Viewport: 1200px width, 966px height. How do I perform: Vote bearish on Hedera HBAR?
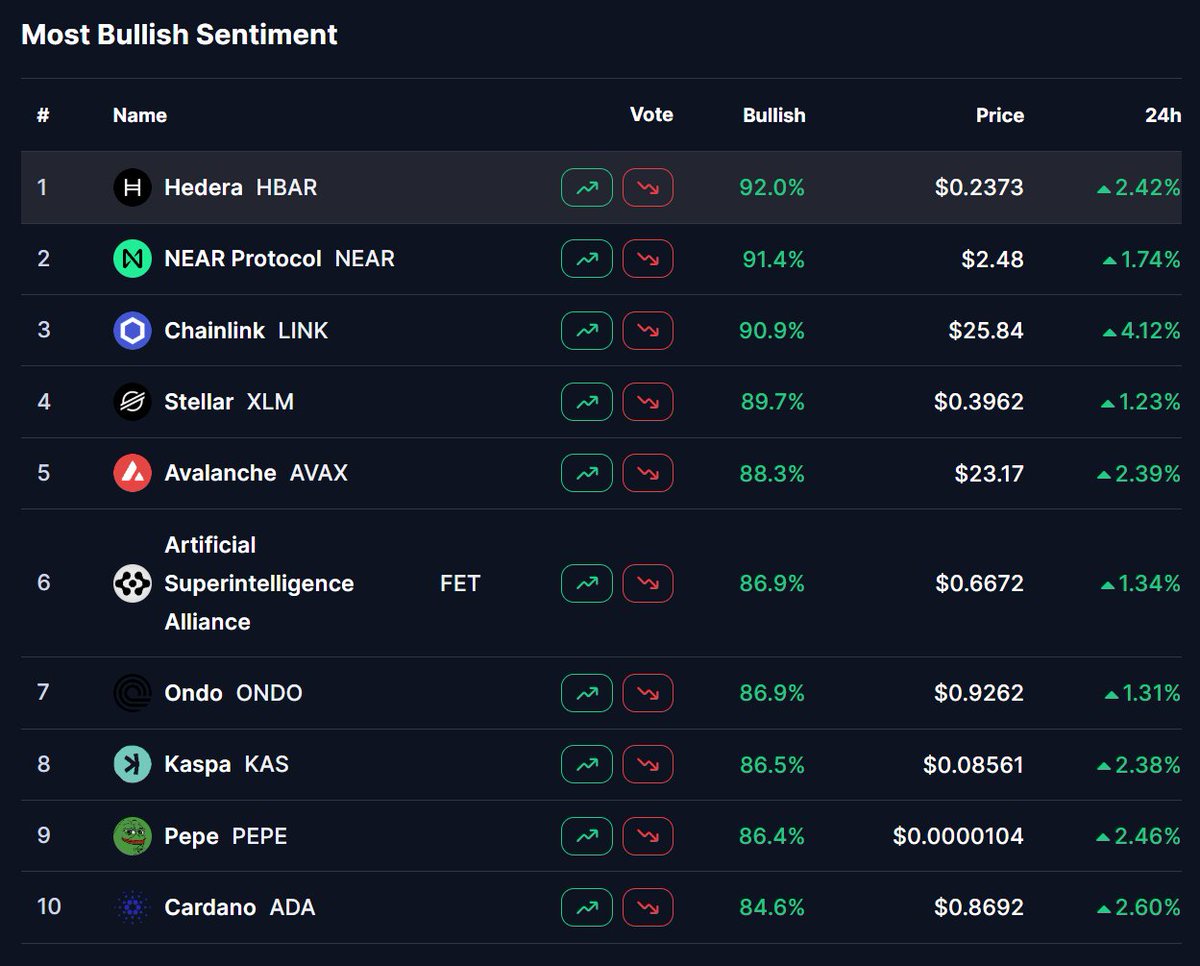coord(648,187)
